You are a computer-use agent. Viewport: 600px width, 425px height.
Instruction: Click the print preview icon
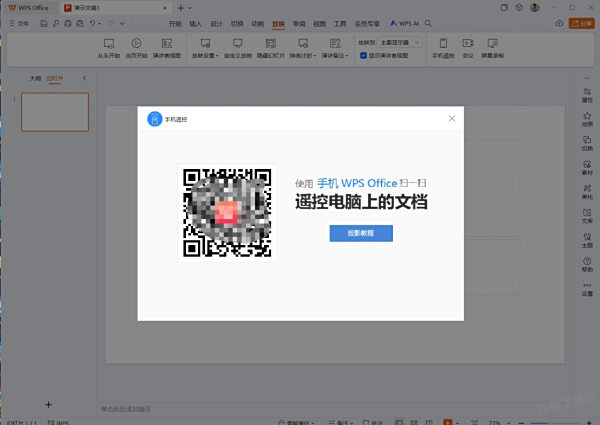point(80,23)
